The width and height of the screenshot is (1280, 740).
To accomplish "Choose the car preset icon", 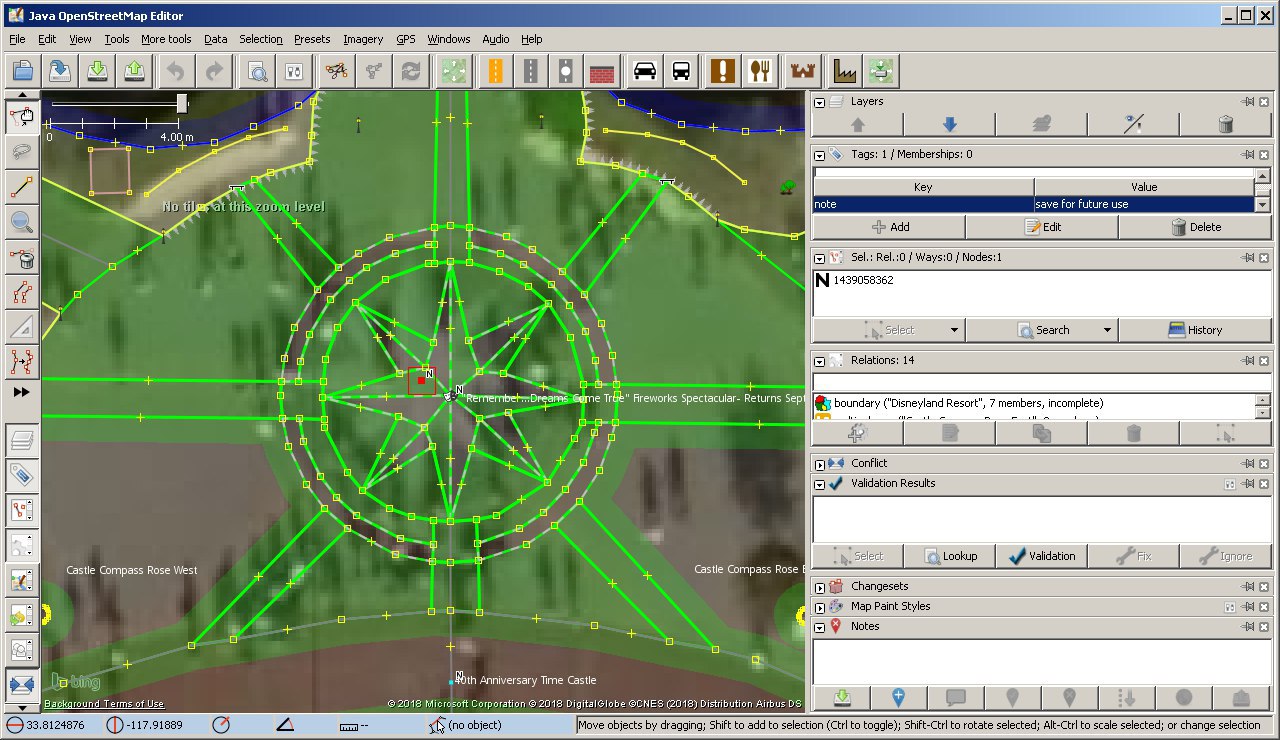I will (x=645, y=71).
